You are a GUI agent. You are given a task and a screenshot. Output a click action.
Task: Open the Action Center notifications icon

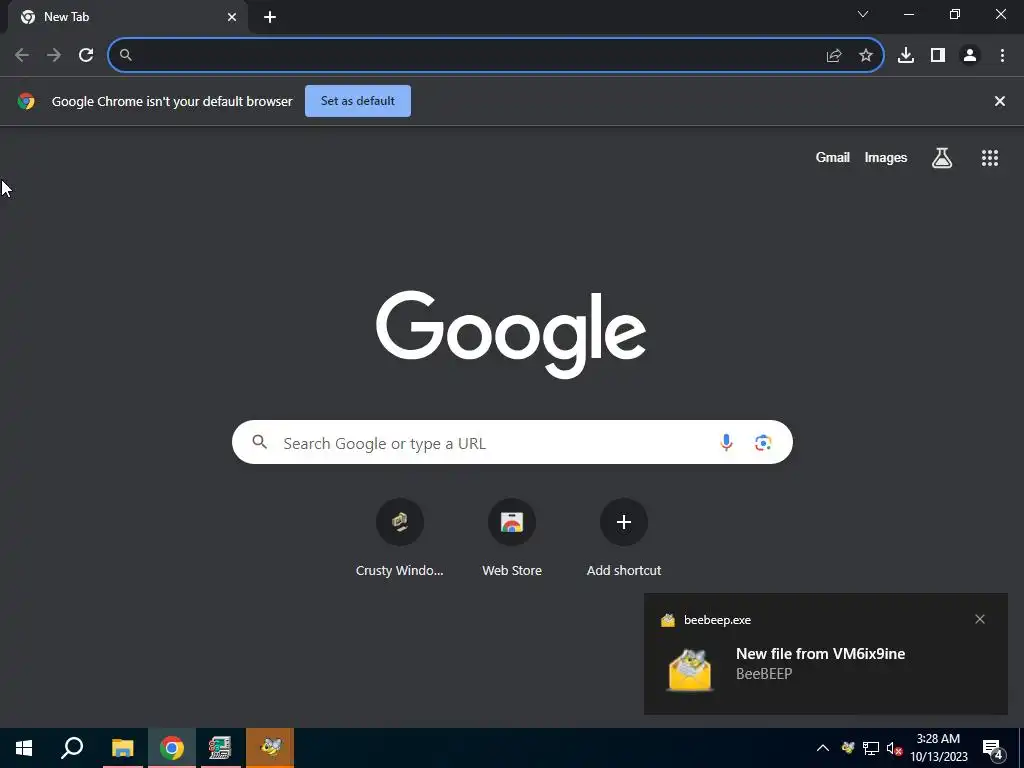993,749
